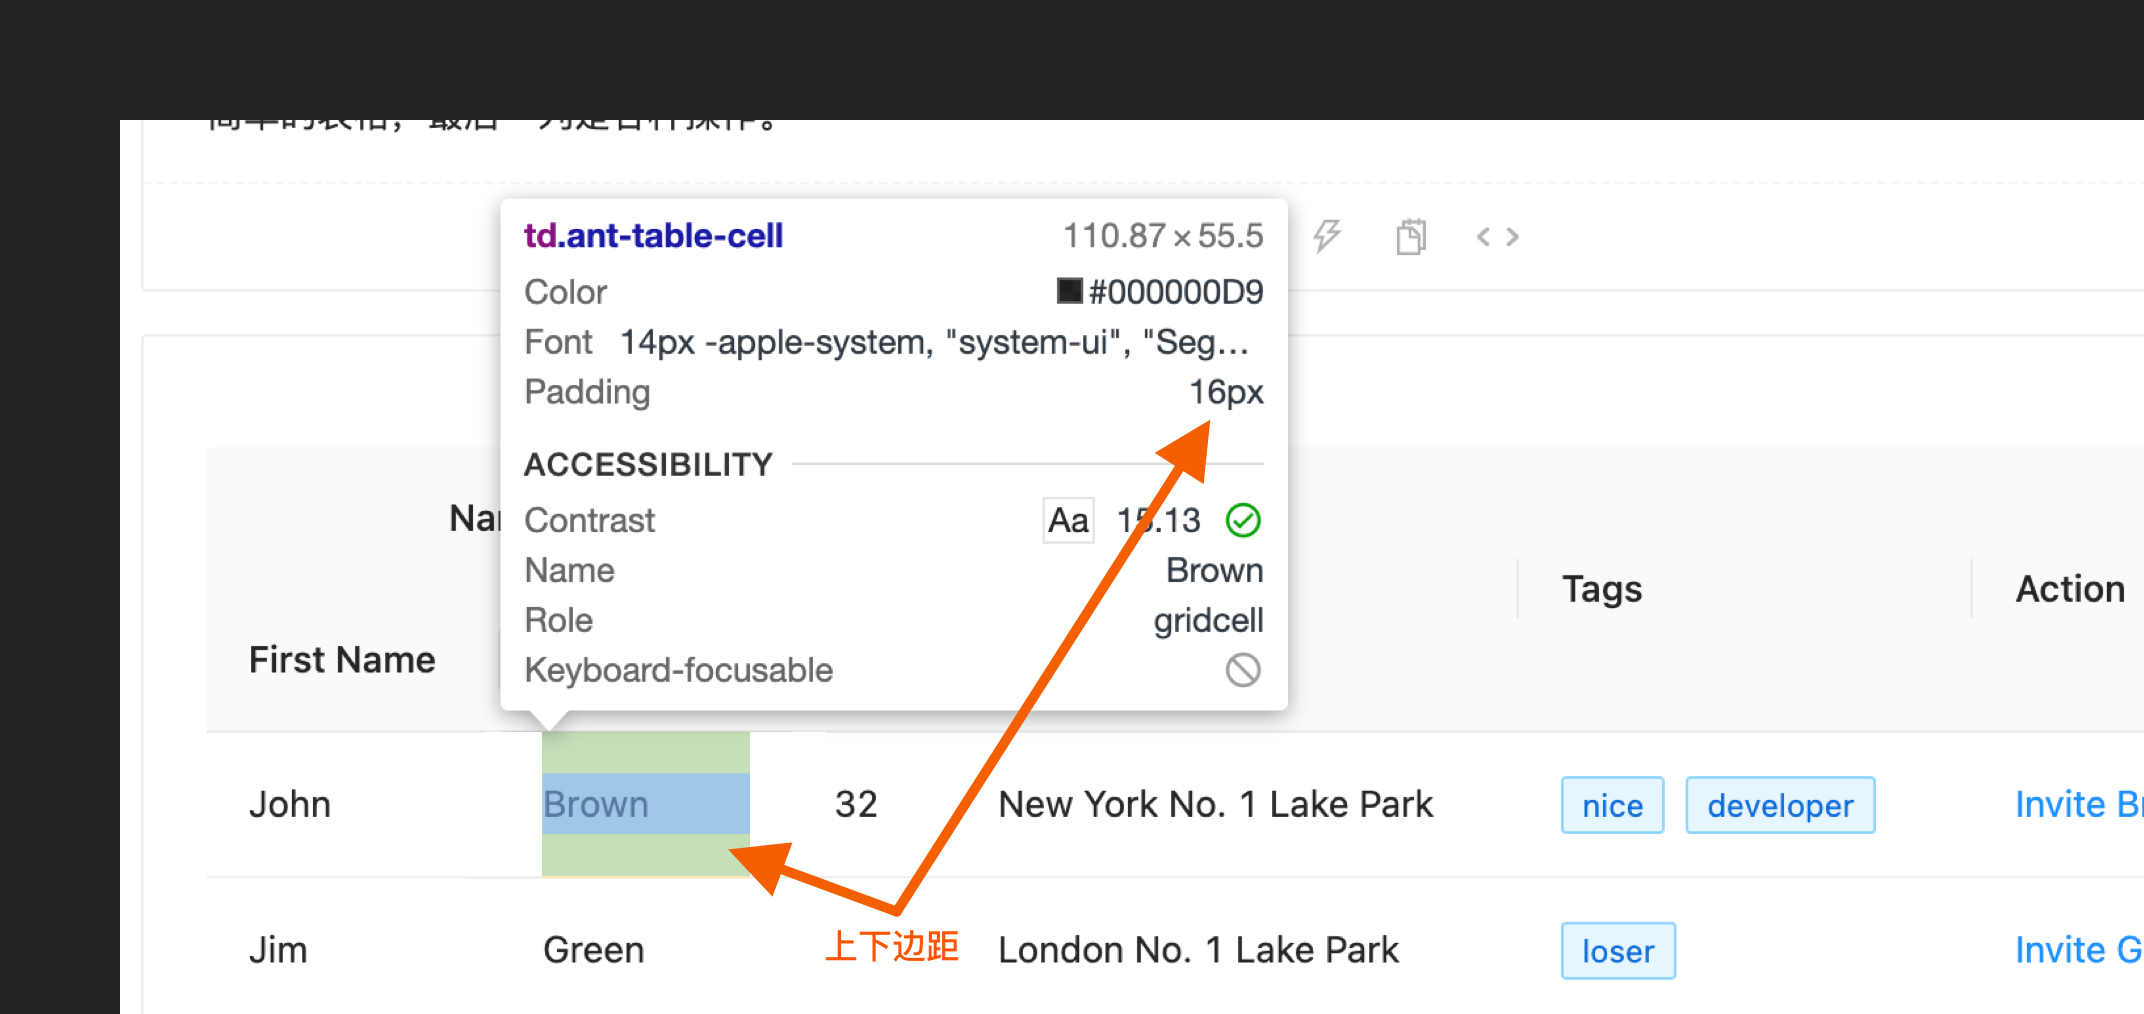Click the Invite link in Jim's row
Screen dimensions: 2144x1014
(2076, 950)
